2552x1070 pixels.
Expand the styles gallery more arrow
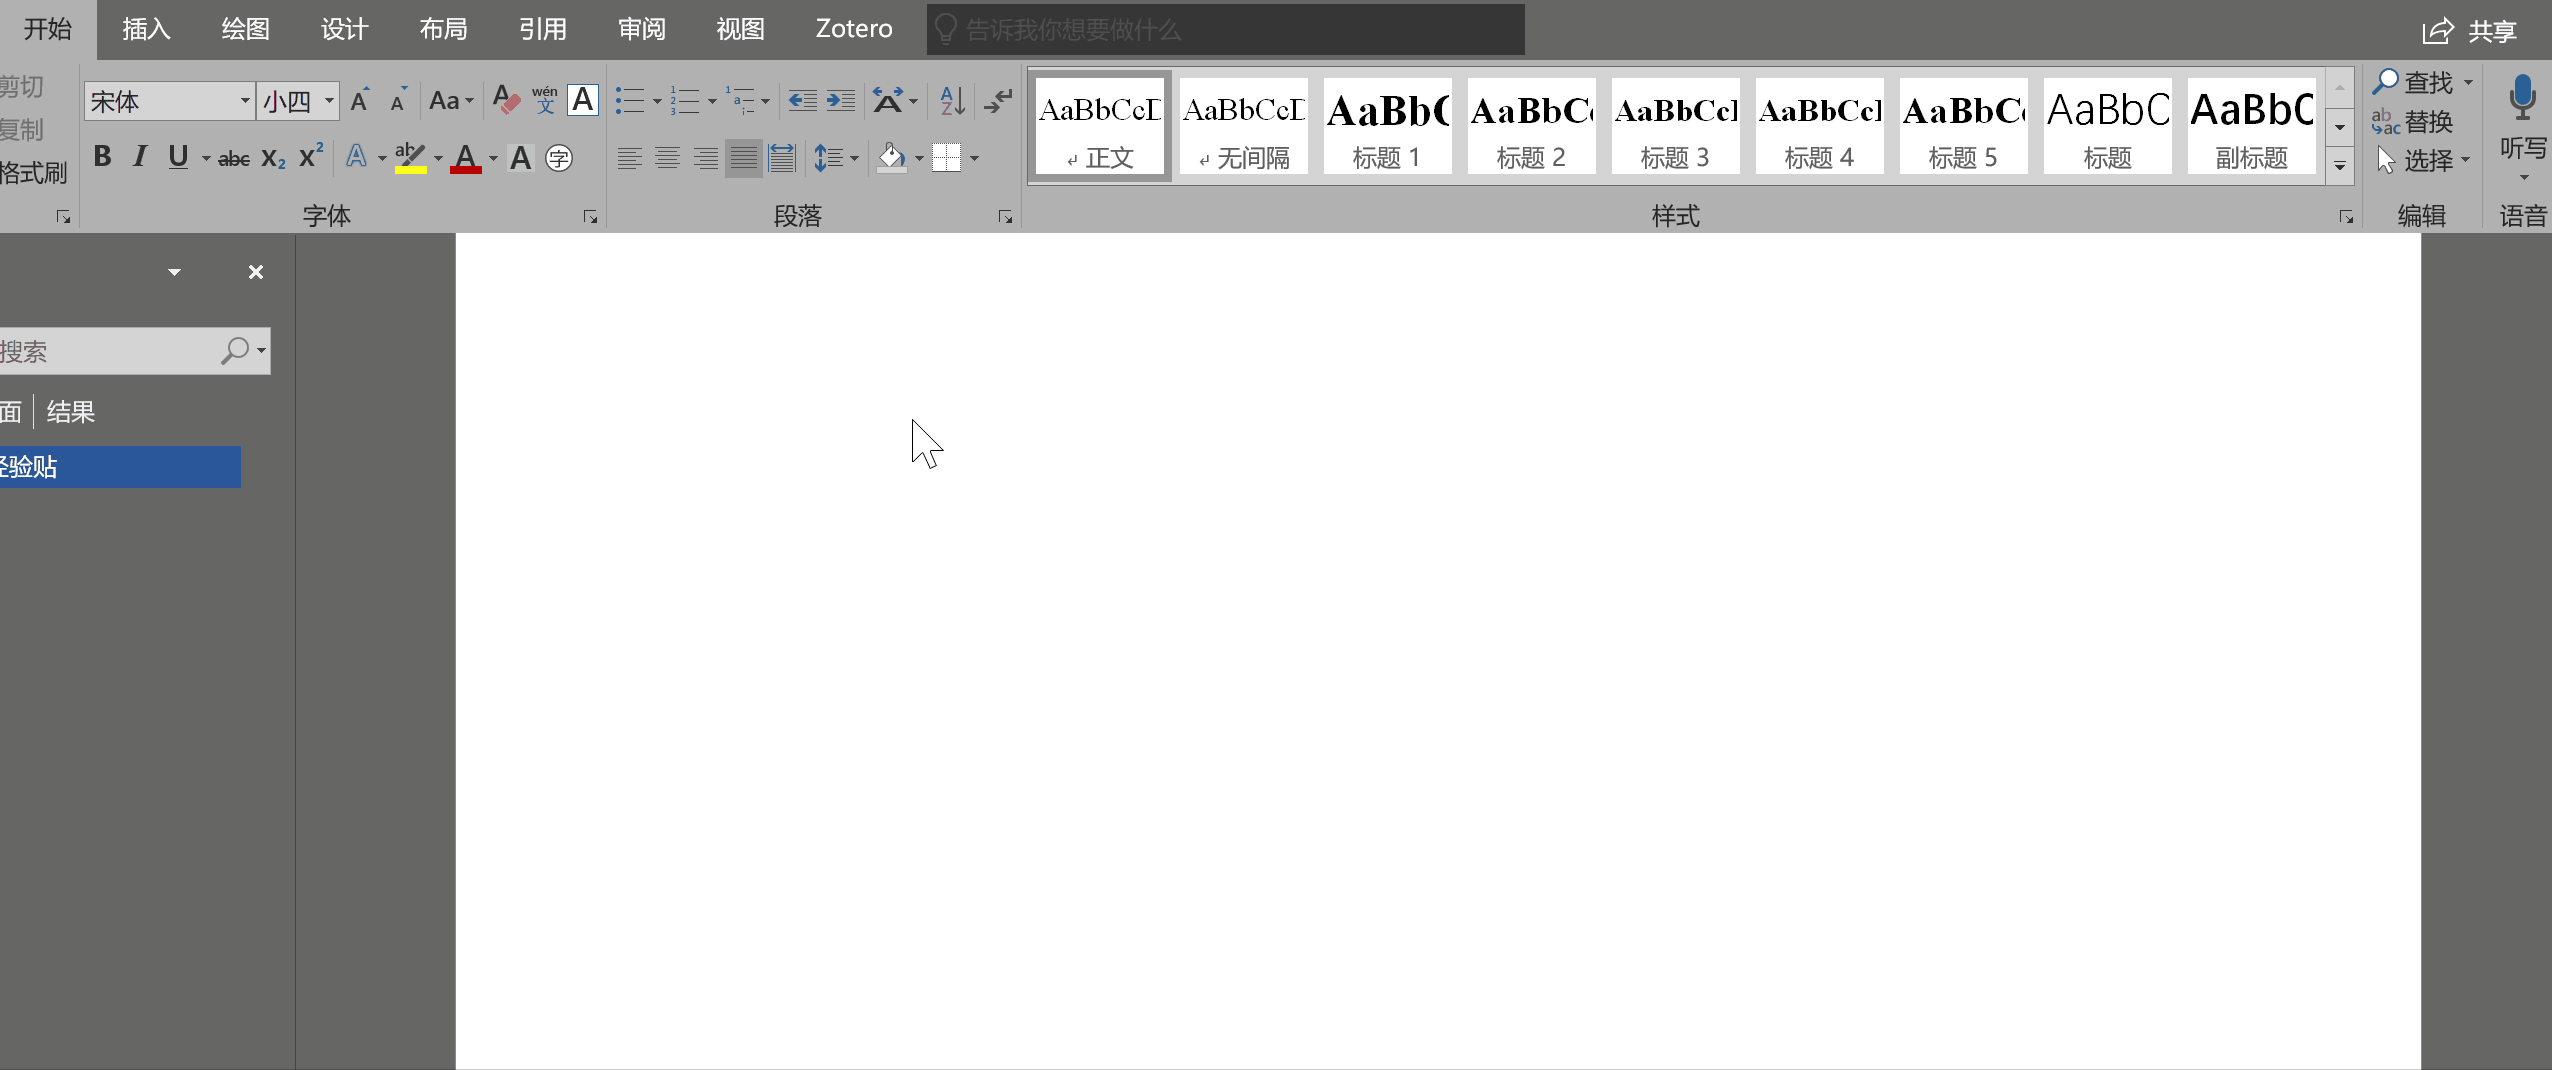2340,165
